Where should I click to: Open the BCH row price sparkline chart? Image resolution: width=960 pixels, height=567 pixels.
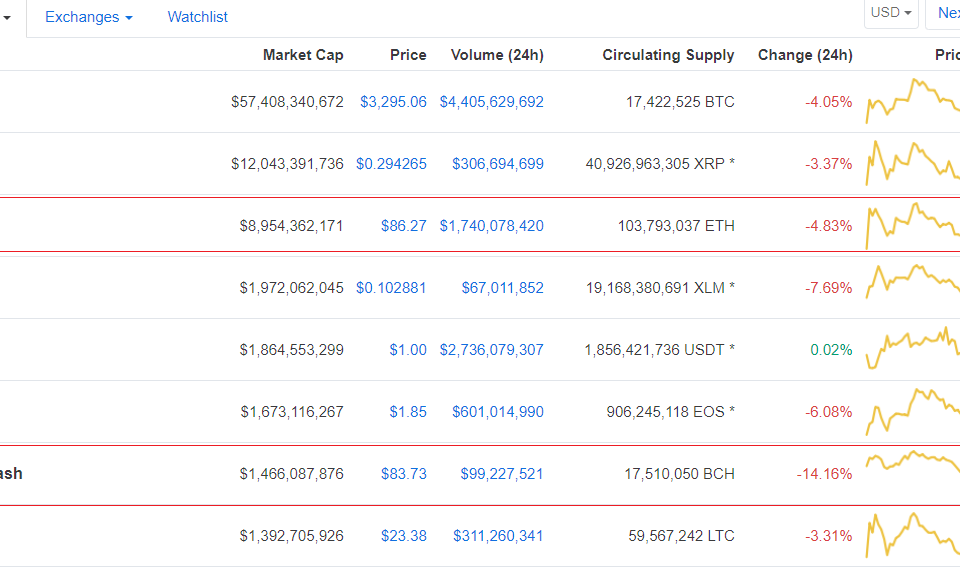[x=913, y=461]
